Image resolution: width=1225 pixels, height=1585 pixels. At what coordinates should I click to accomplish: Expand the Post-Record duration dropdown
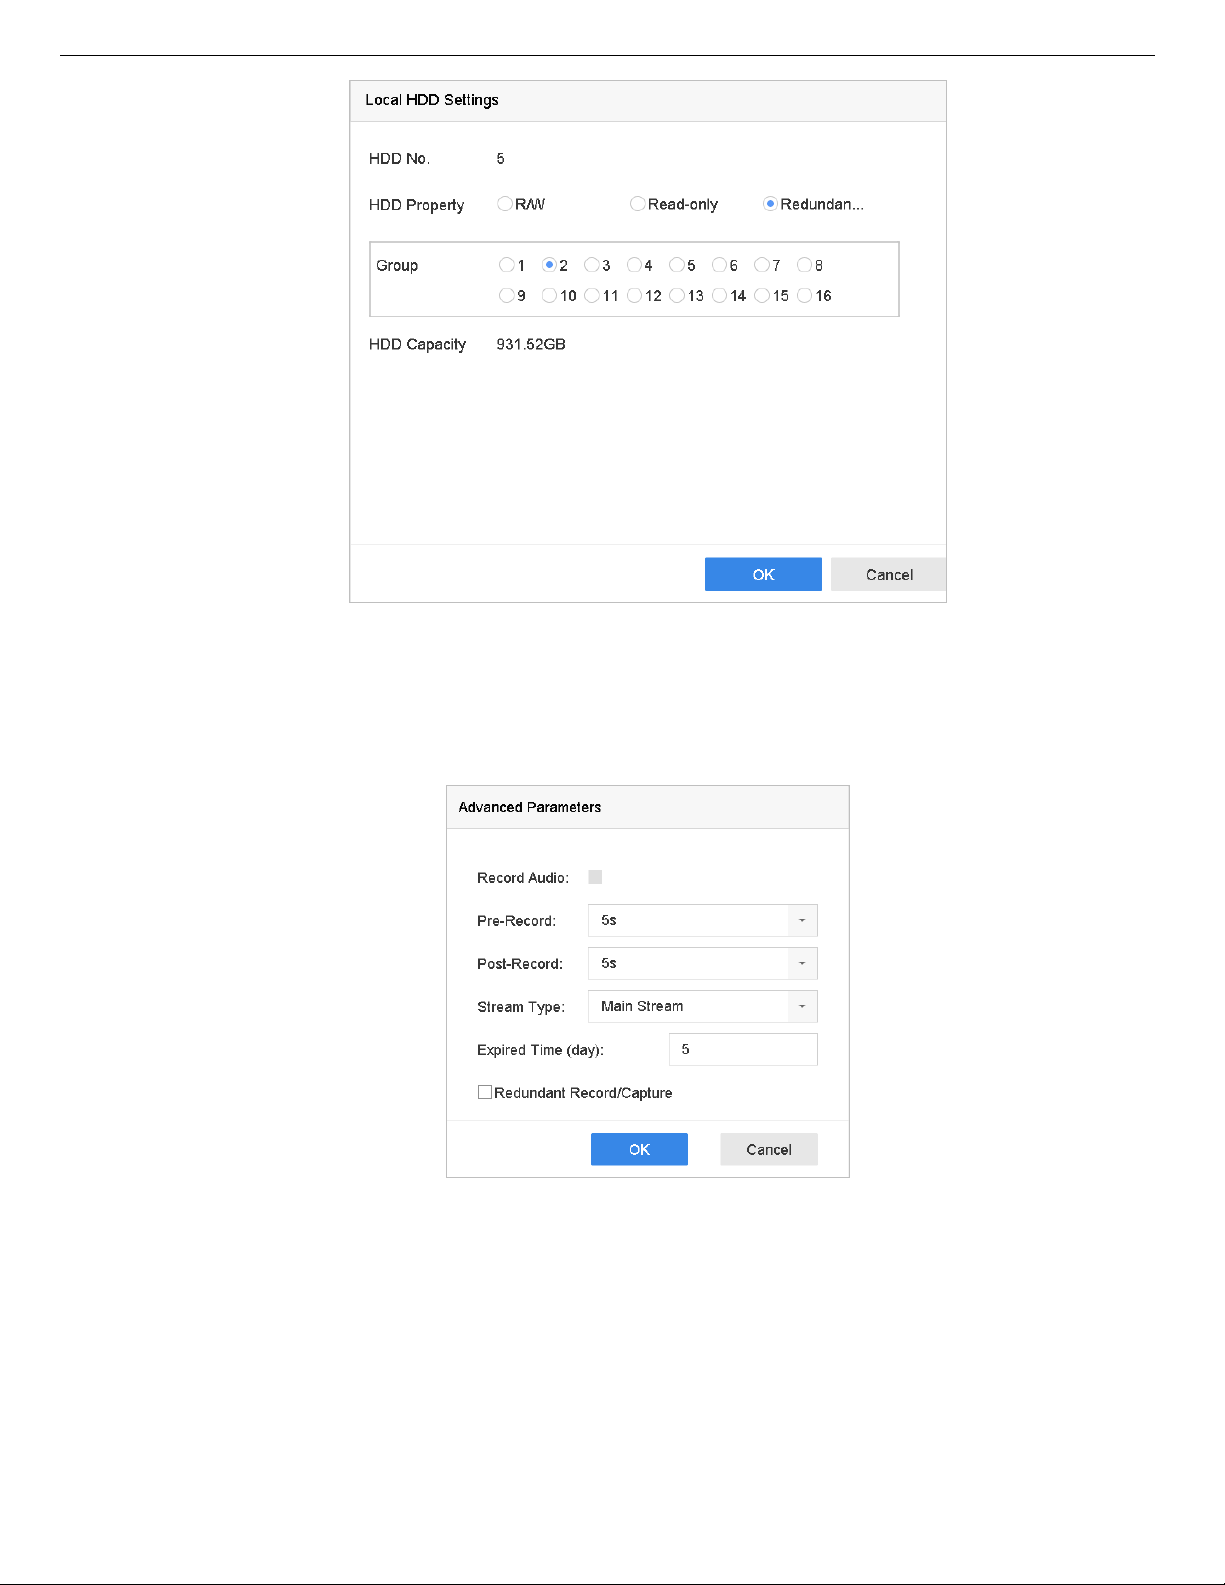(x=702, y=963)
